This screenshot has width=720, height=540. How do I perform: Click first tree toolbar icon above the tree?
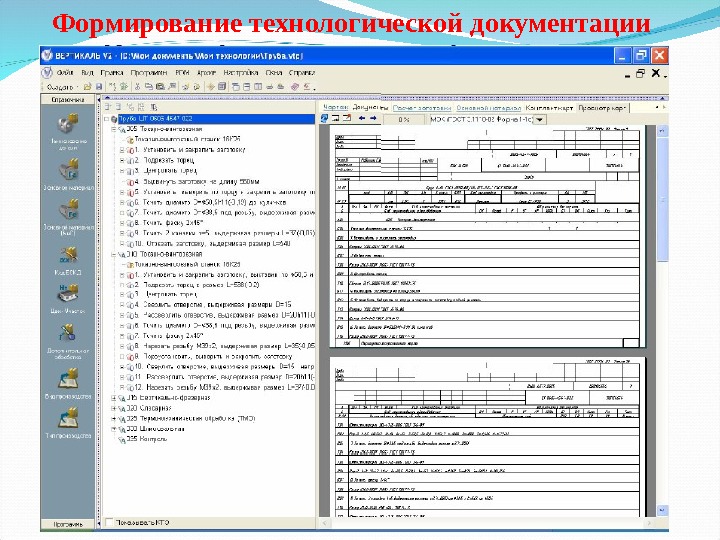(x=108, y=107)
